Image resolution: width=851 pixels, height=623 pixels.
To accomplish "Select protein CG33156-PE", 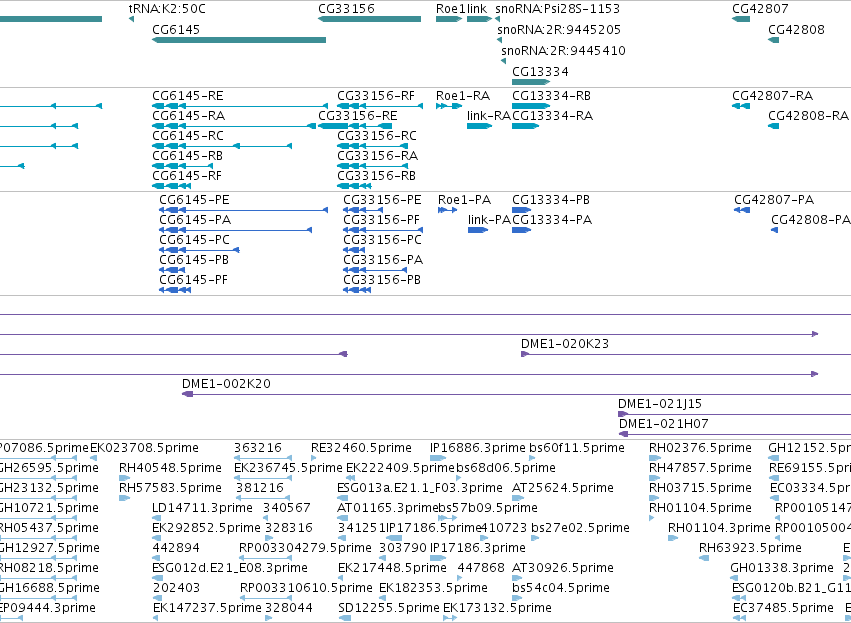I will click(x=363, y=210).
